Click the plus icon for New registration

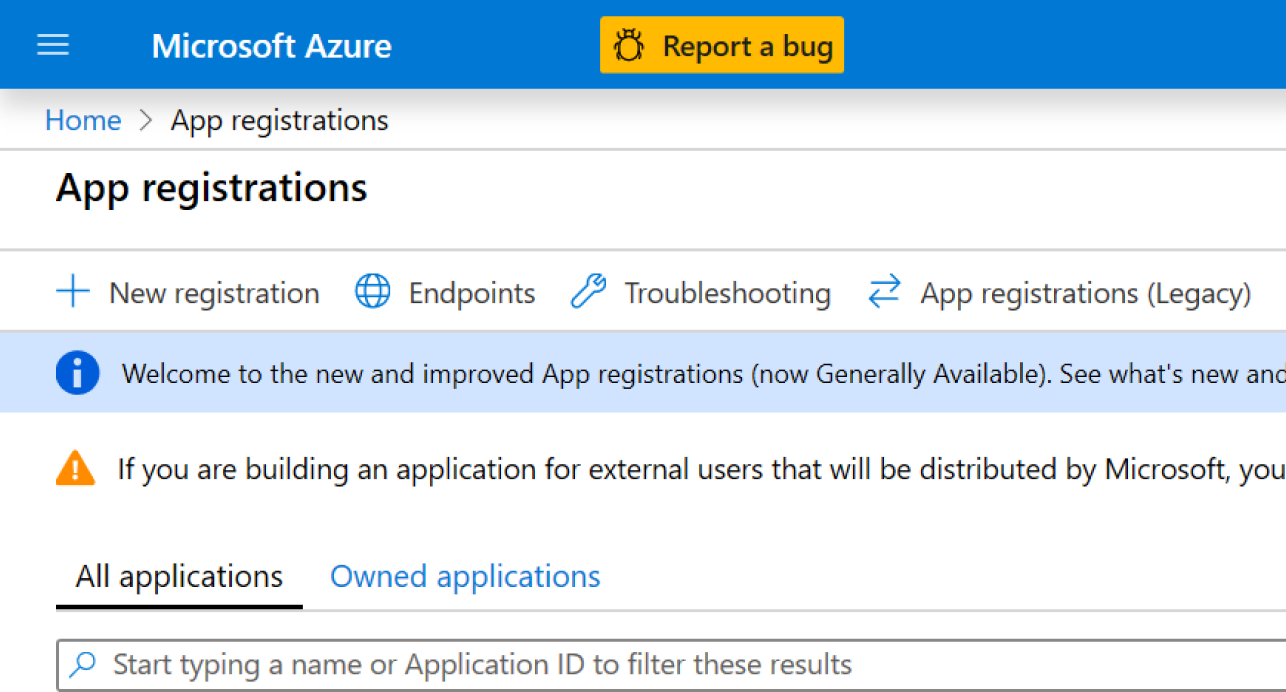pos(73,293)
